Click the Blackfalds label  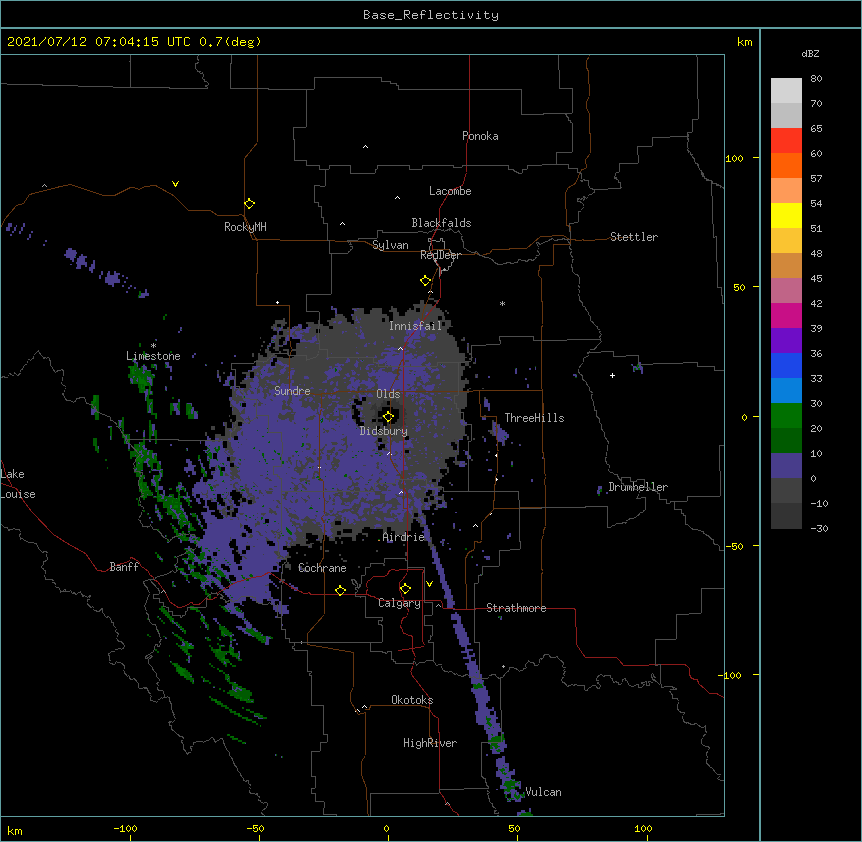click(x=441, y=223)
